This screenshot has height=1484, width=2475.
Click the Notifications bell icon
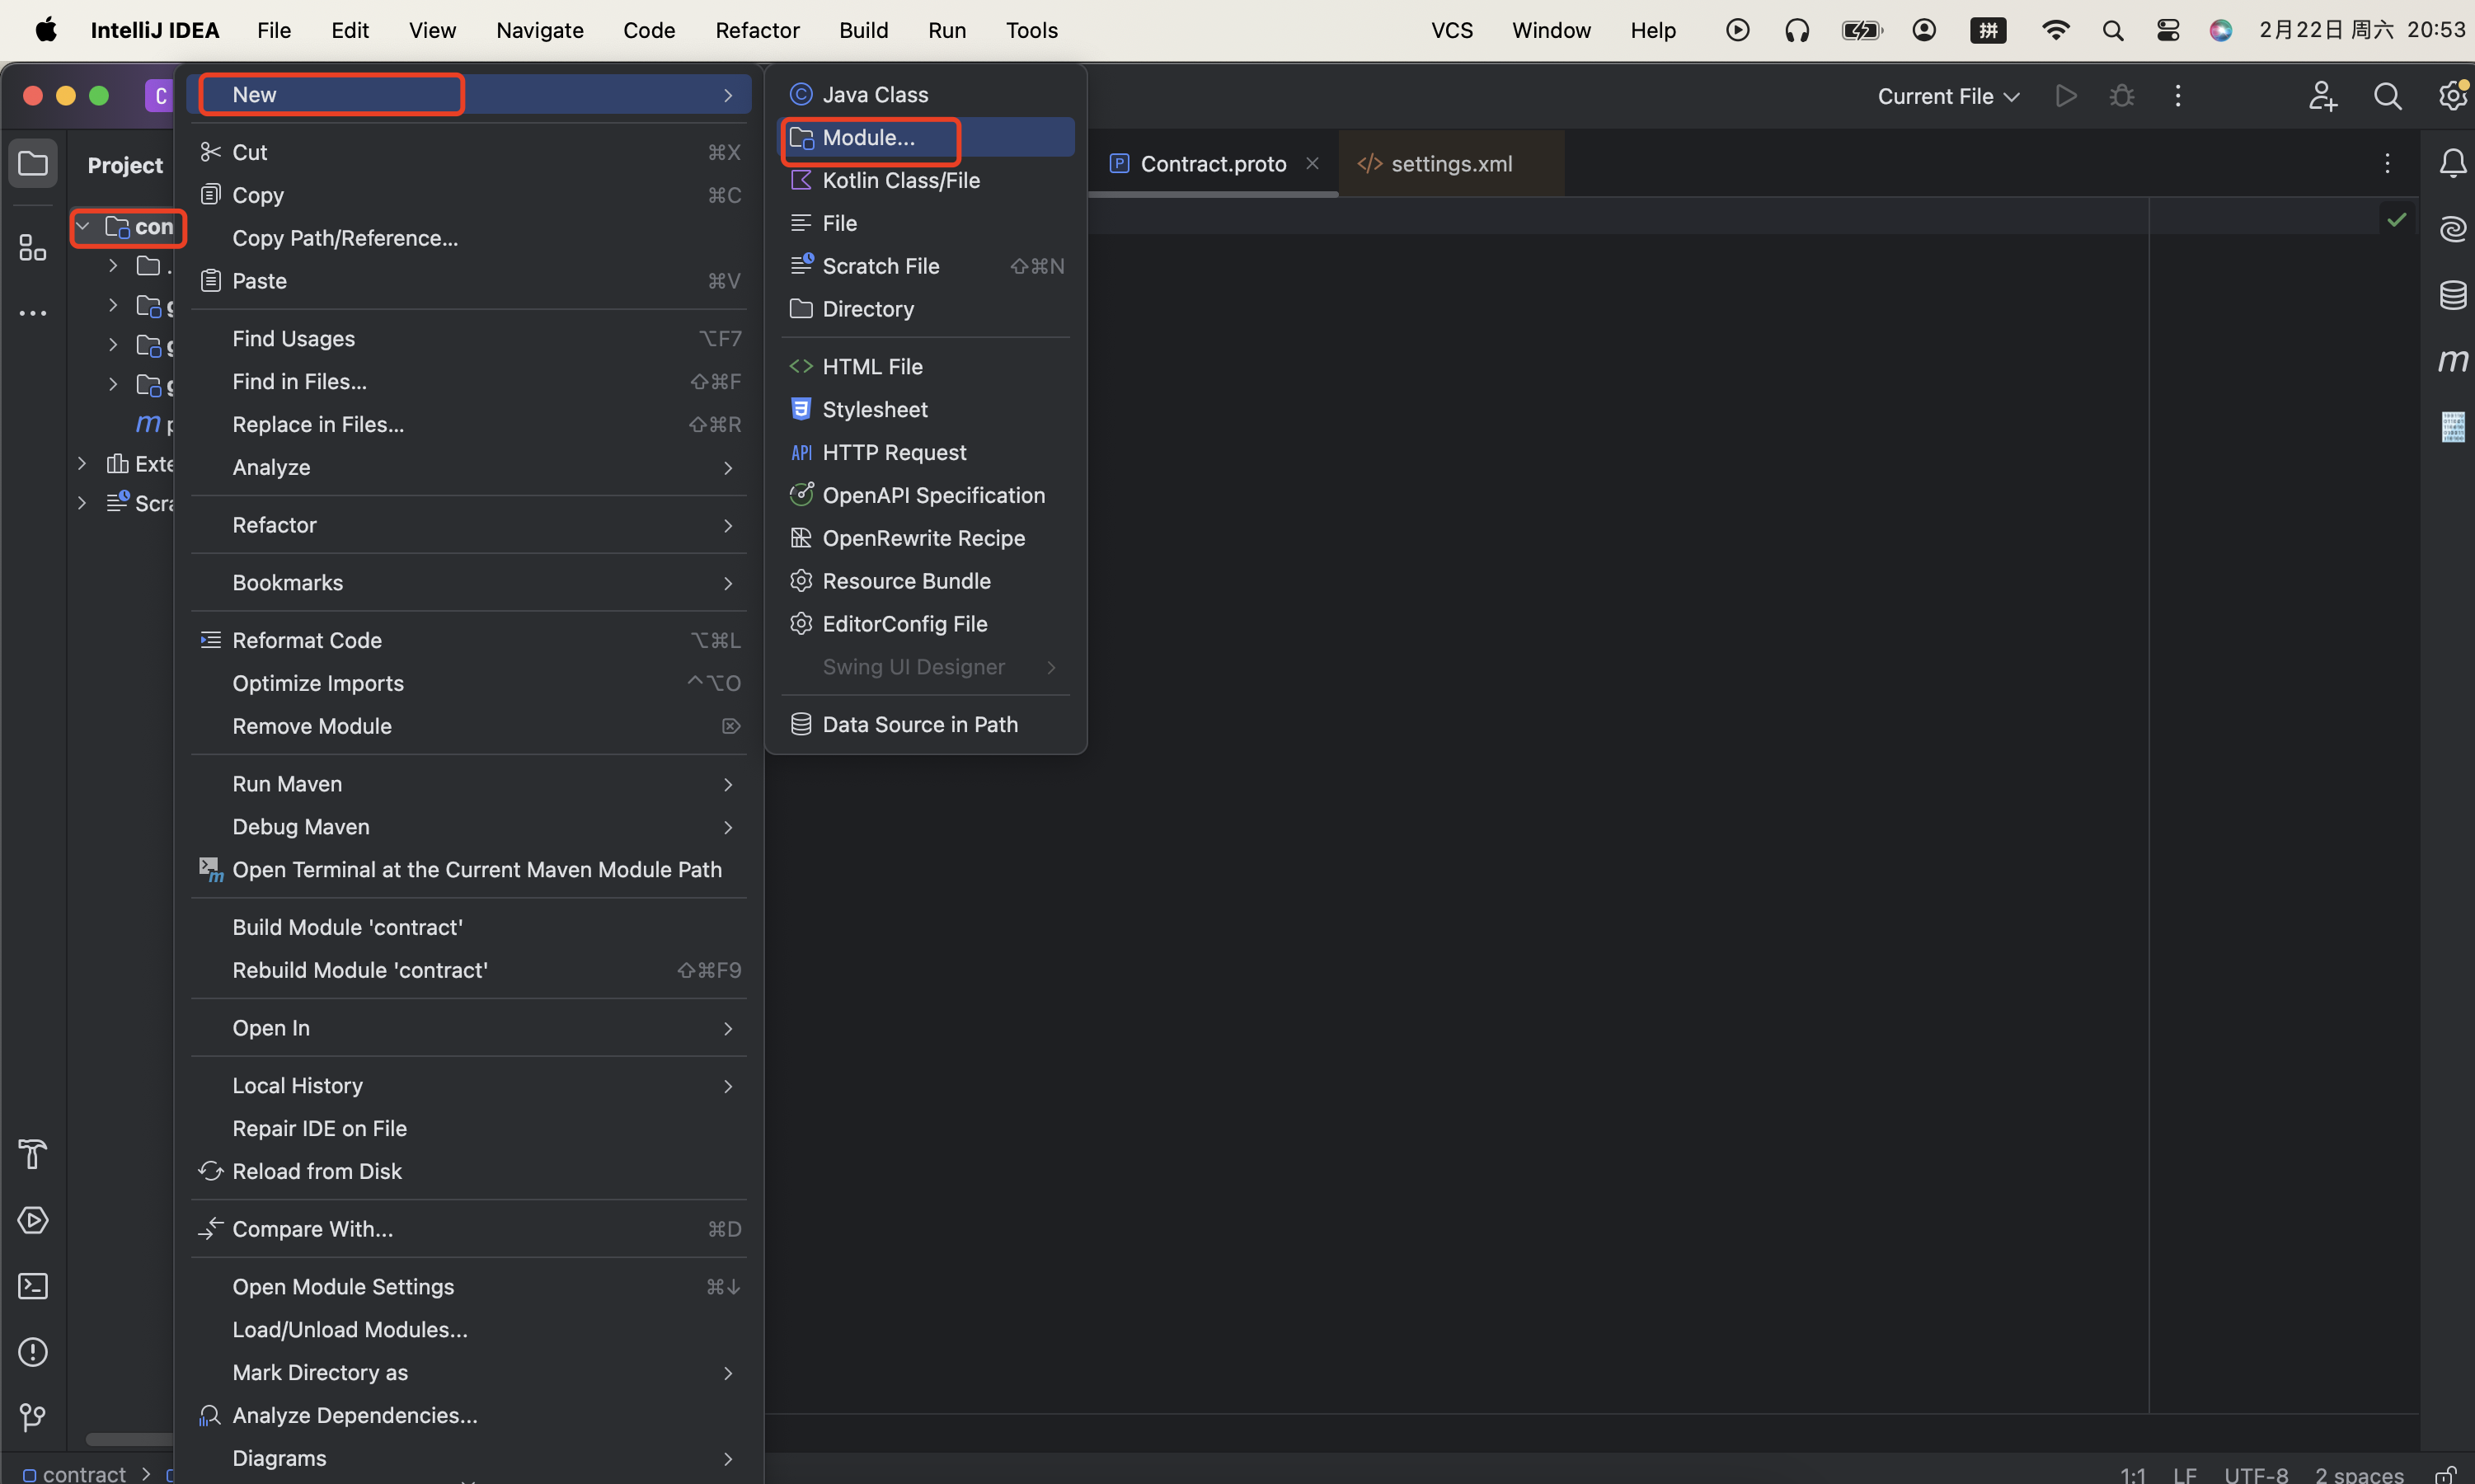point(2452,163)
